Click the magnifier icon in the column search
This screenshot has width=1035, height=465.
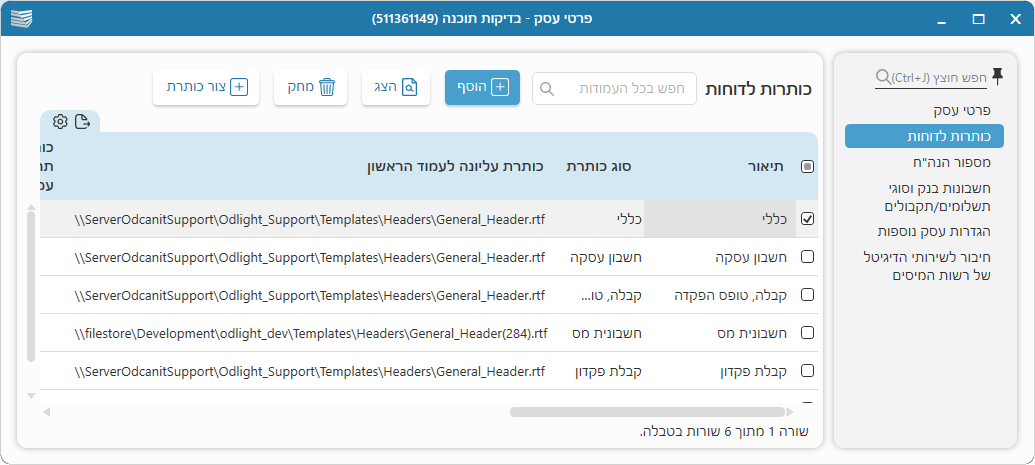(x=547, y=88)
